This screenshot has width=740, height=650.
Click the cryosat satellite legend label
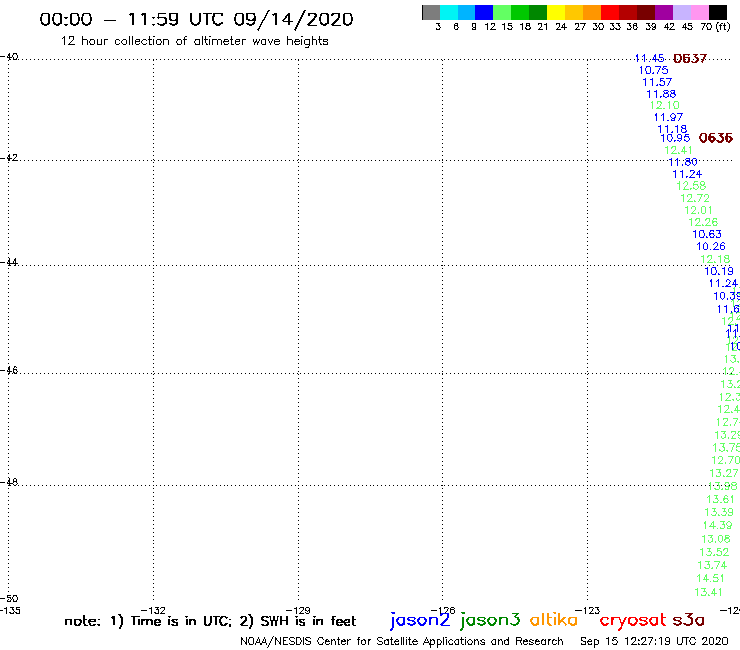click(x=633, y=621)
